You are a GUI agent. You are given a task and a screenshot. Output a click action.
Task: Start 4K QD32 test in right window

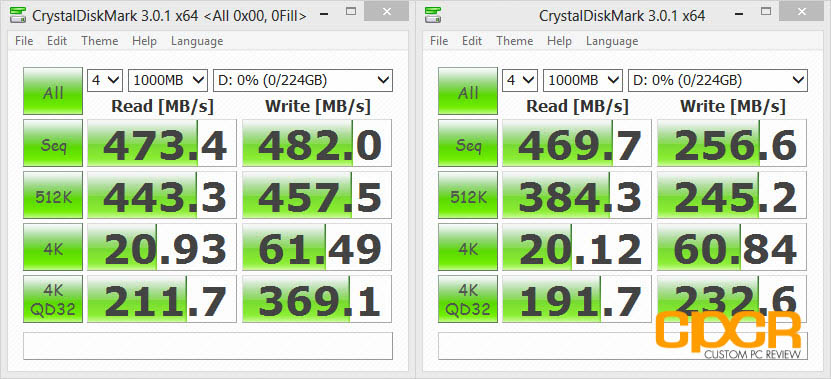pyautogui.click(x=468, y=298)
